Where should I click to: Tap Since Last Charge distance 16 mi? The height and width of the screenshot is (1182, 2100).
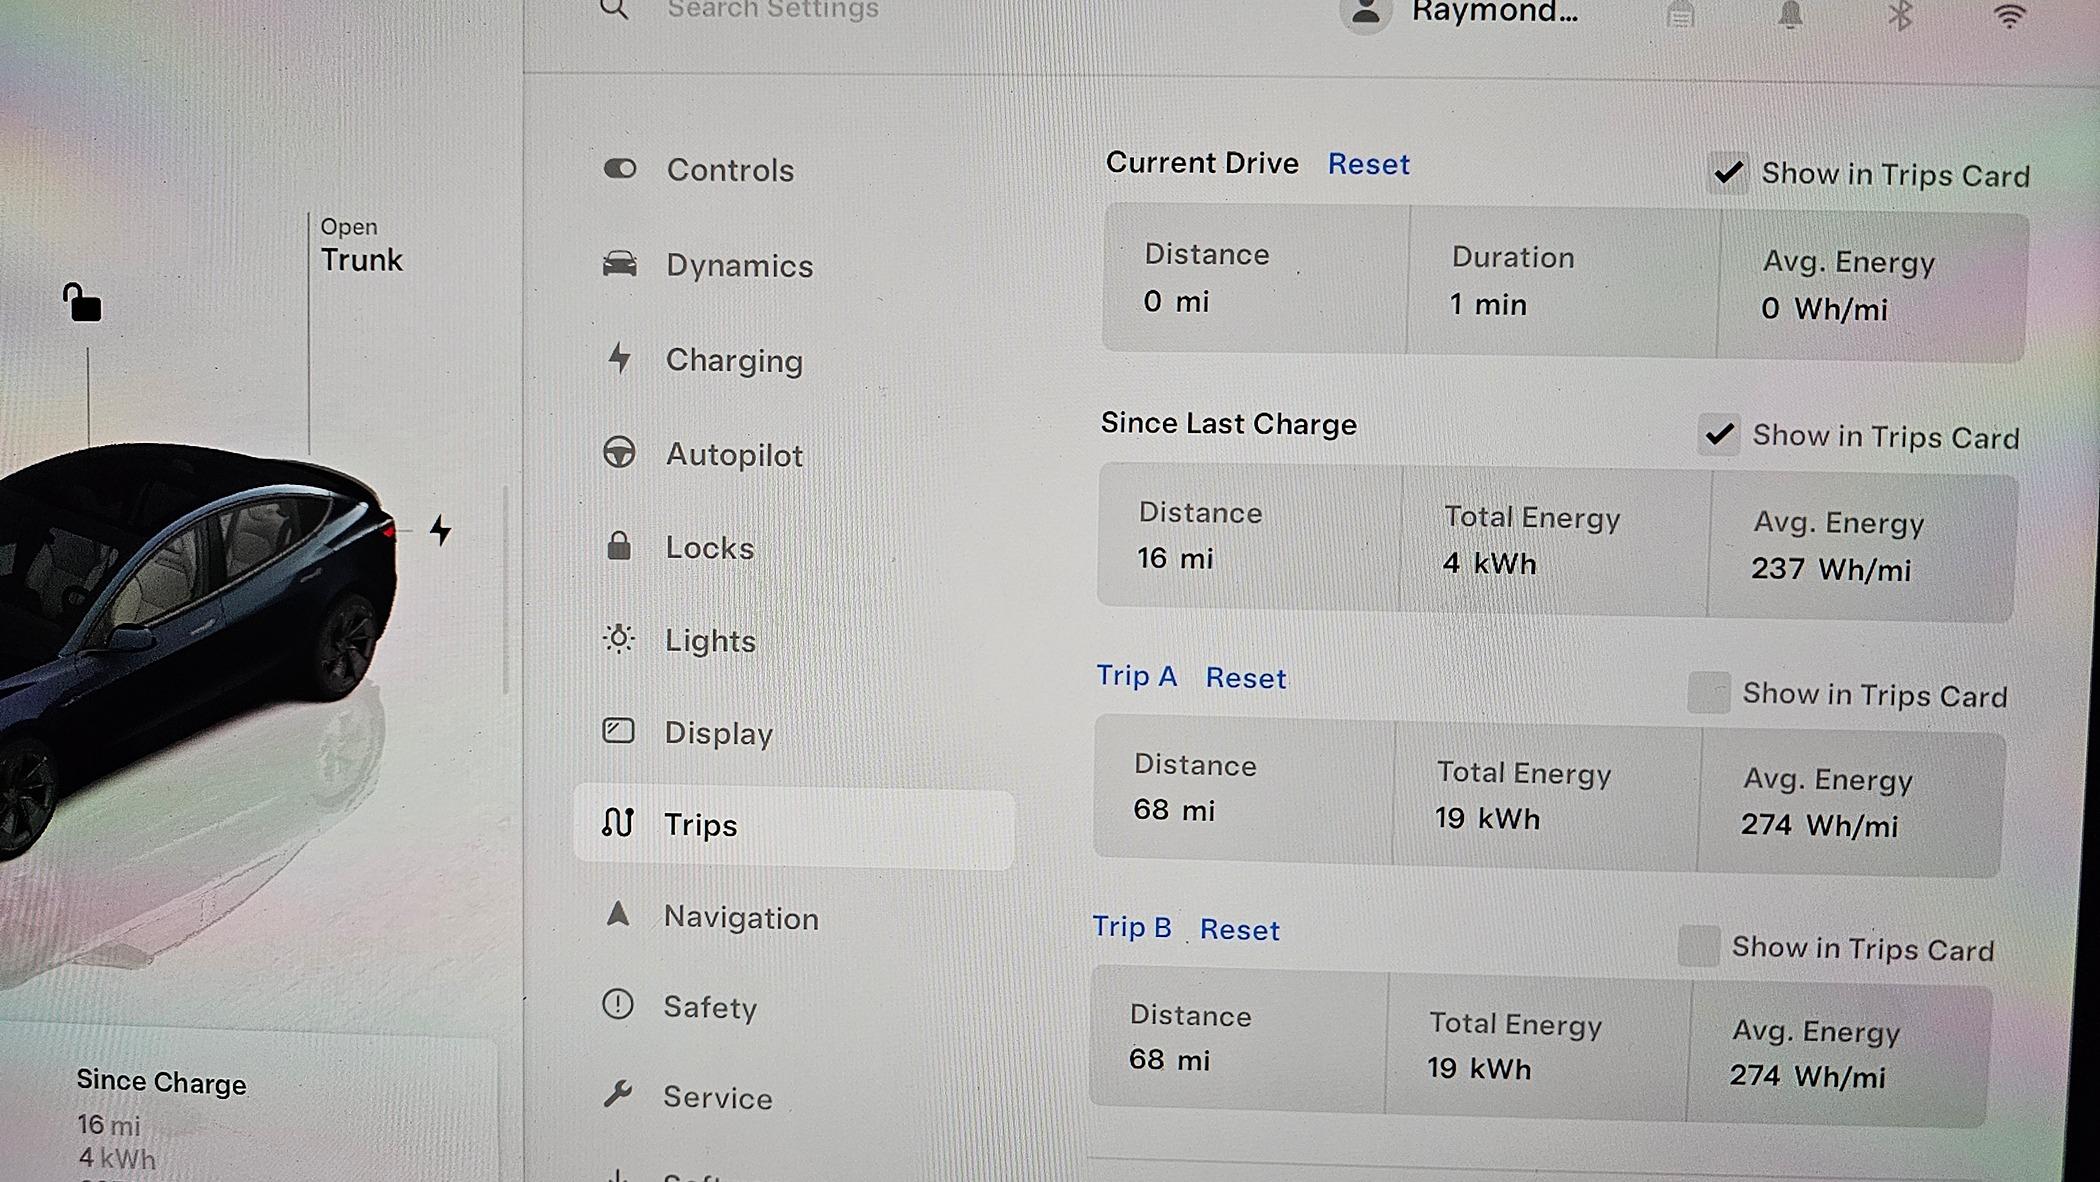pyautogui.click(x=1175, y=558)
